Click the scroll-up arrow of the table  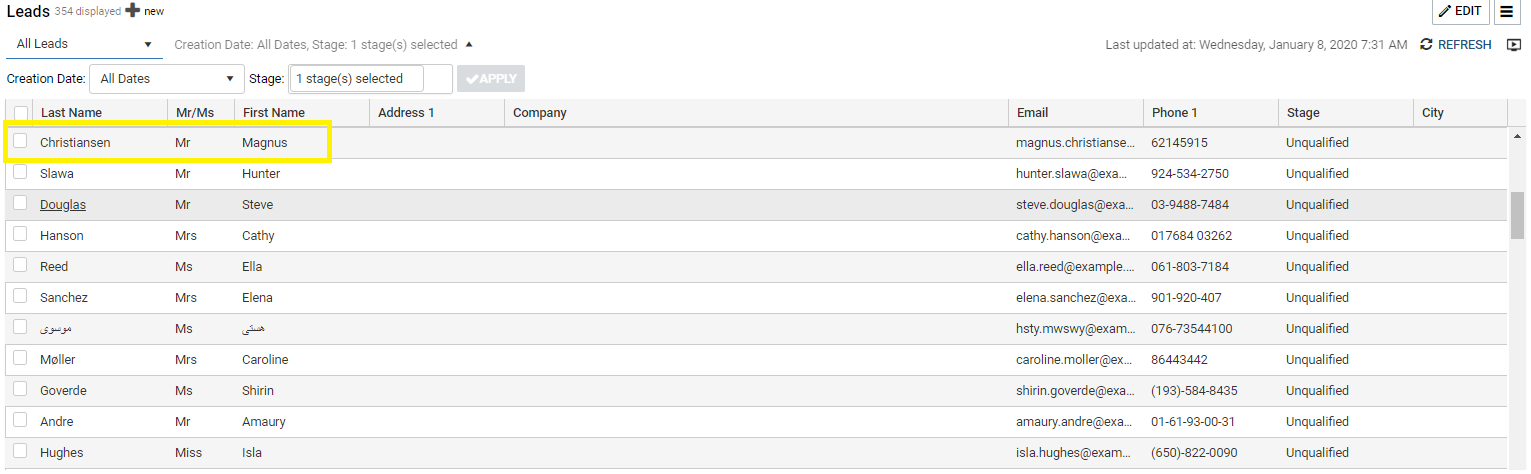point(1517,136)
